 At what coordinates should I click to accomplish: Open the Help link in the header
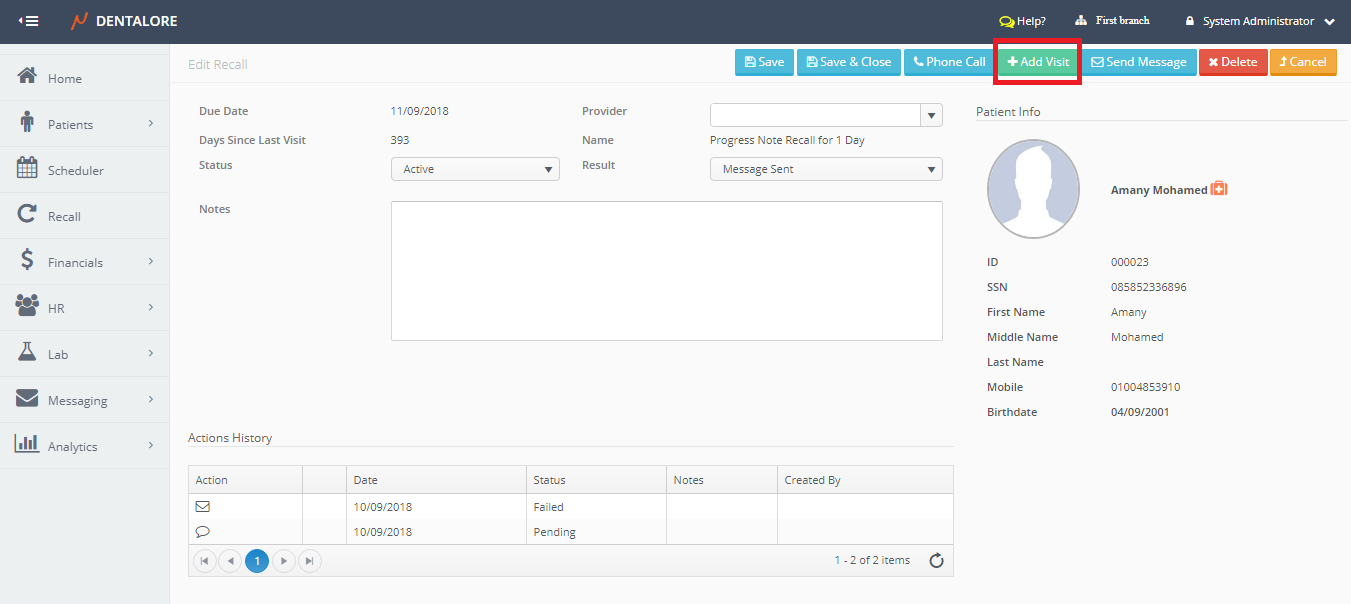click(x=1022, y=21)
